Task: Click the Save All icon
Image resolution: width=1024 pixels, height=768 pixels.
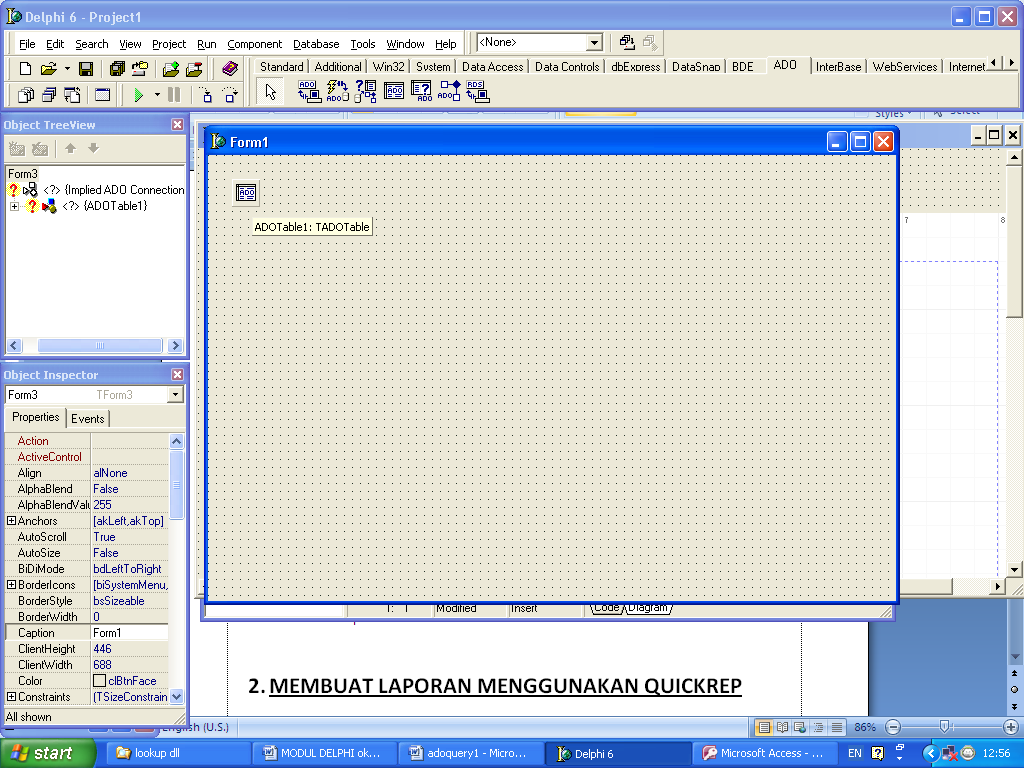Action: point(117,69)
